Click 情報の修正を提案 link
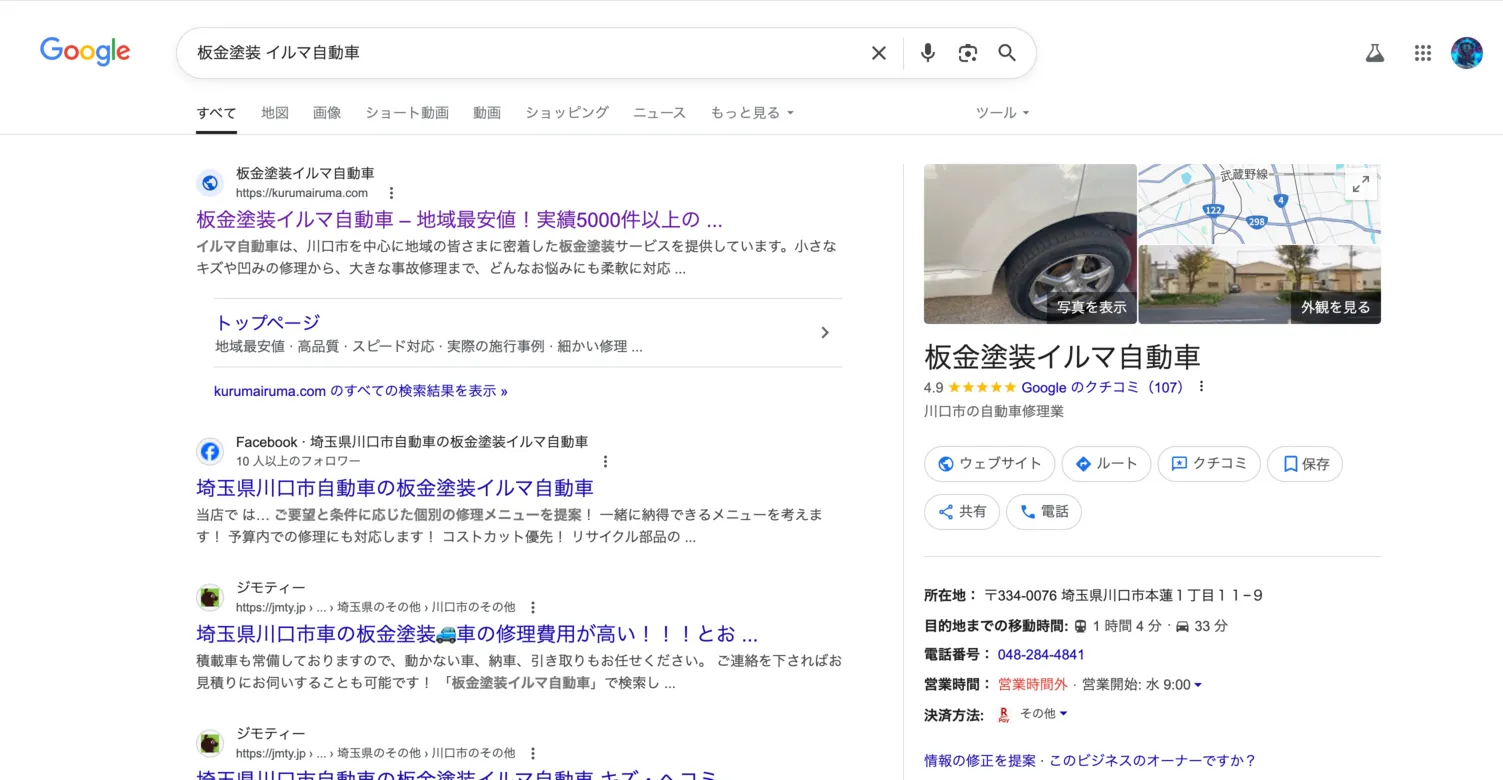 click(980, 761)
